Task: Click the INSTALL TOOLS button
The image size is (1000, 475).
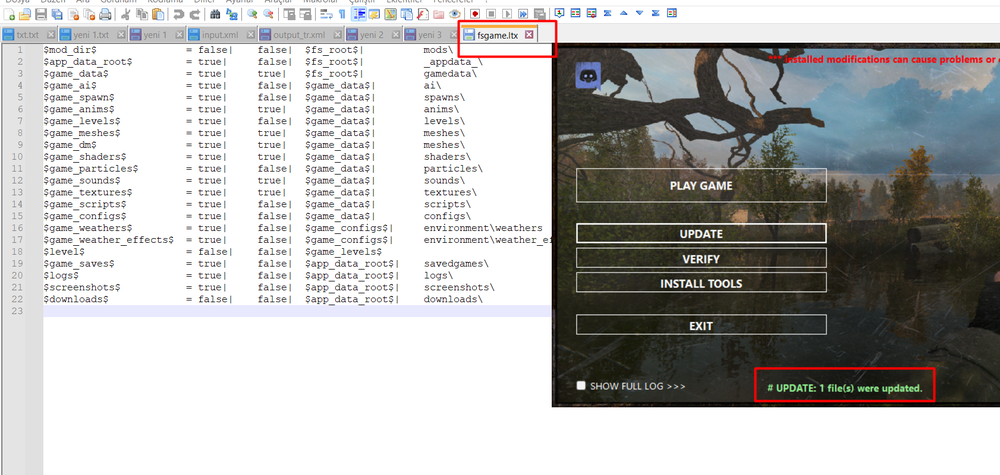Action: tap(701, 284)
